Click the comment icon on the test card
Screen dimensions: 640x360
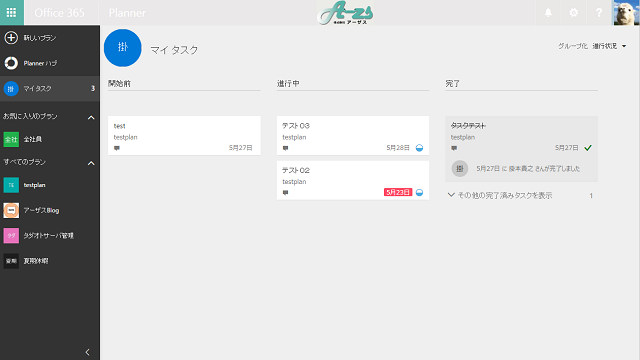117,148
